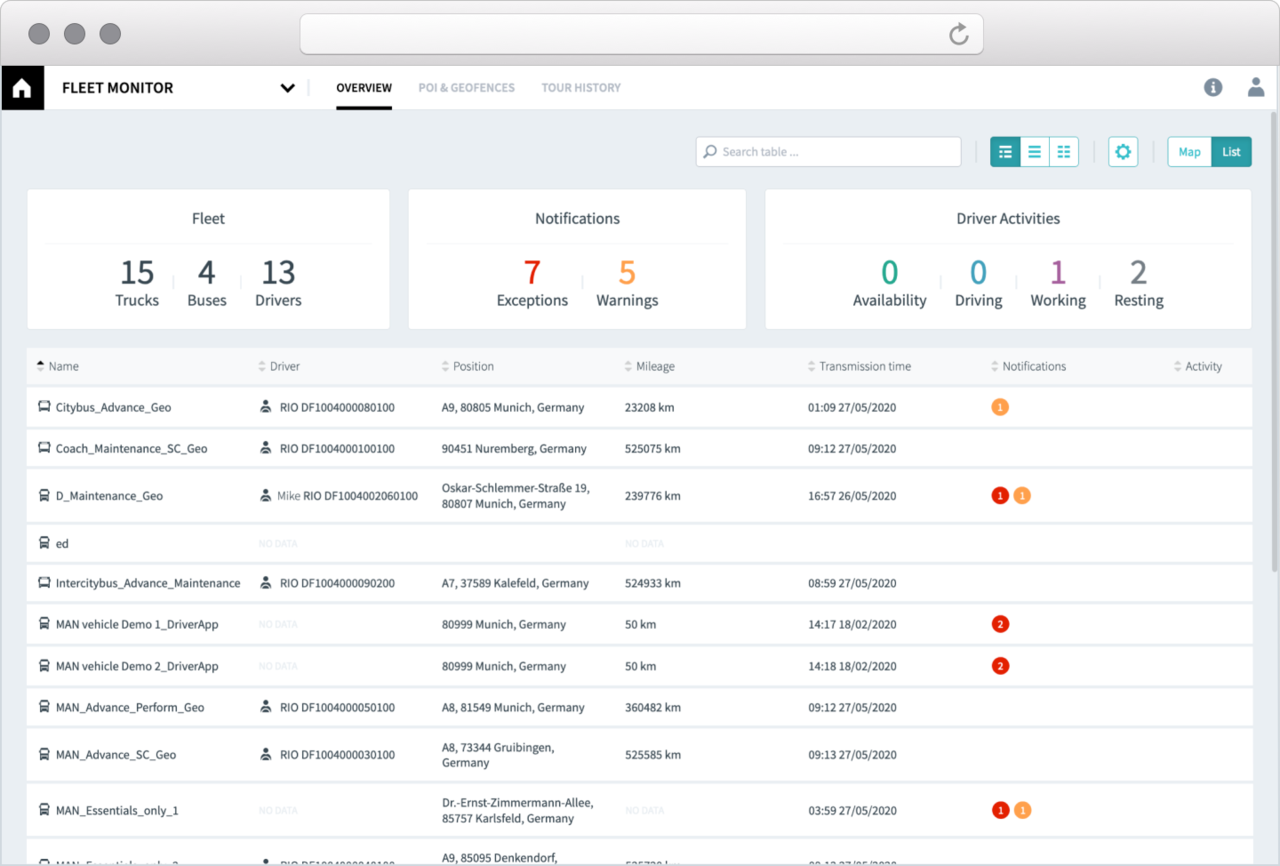Sort table by Driver column
This screenshot has width=1280, height=866.
tap(278, 366)
